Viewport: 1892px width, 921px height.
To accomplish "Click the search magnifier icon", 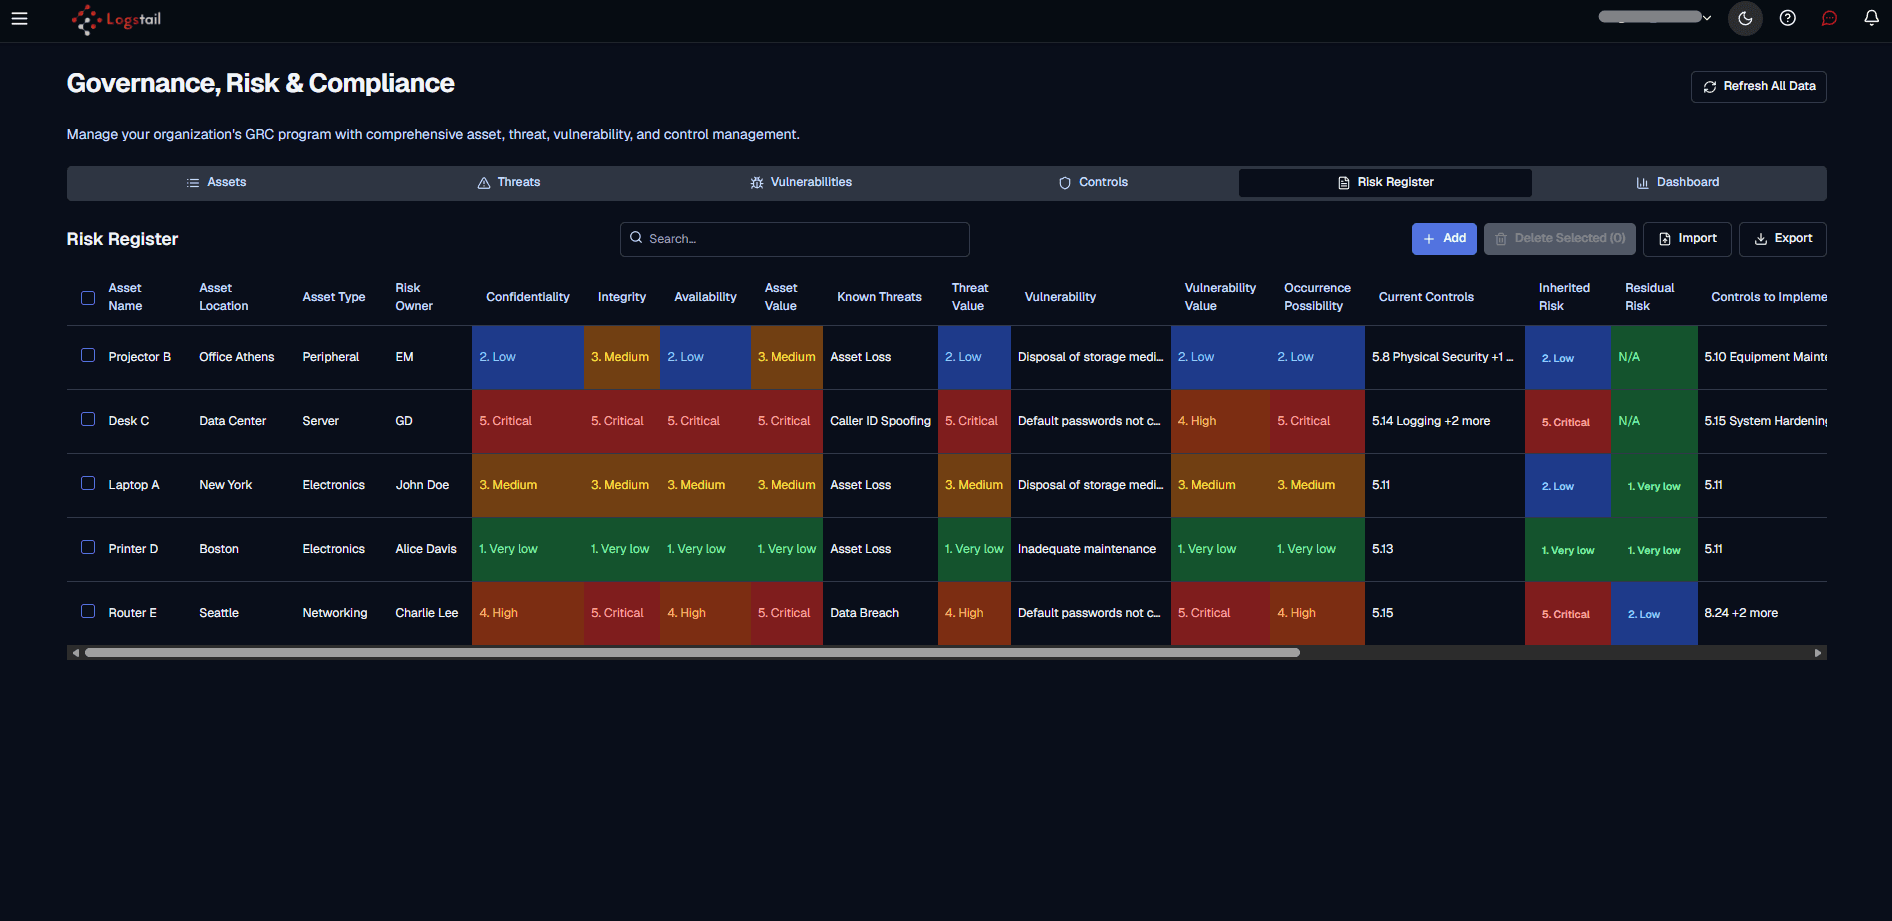I will coord(636,238).
